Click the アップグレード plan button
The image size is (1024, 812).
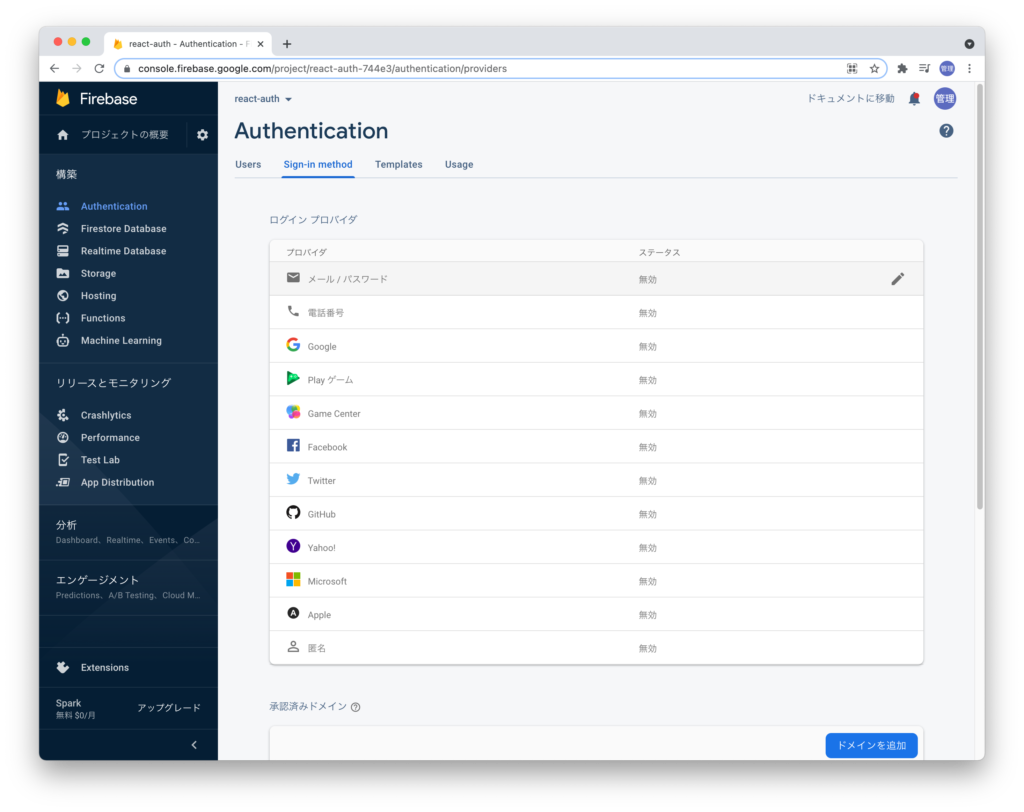click(x=168, y=708)
